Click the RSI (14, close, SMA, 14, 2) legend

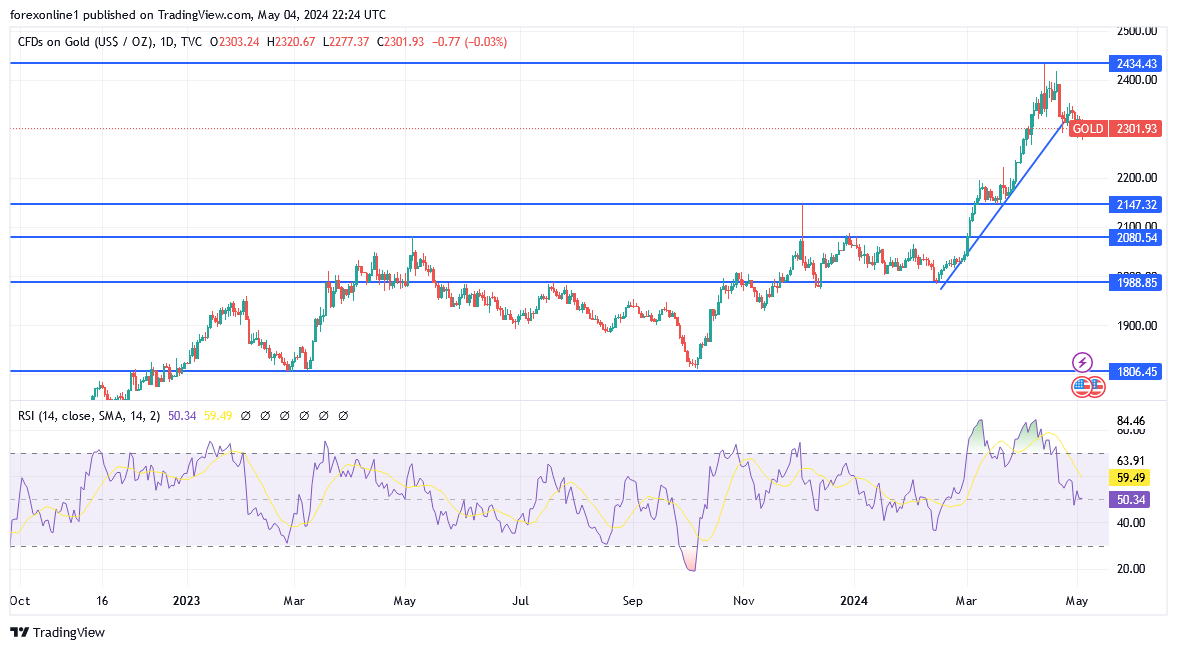click(89, 416)
